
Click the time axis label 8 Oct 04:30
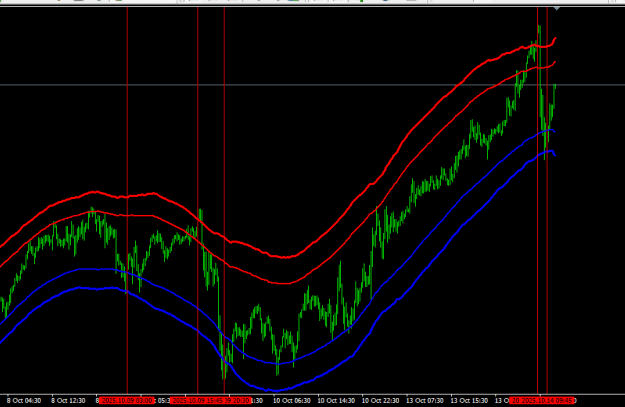pyautogui.click(x=24, y=400)
